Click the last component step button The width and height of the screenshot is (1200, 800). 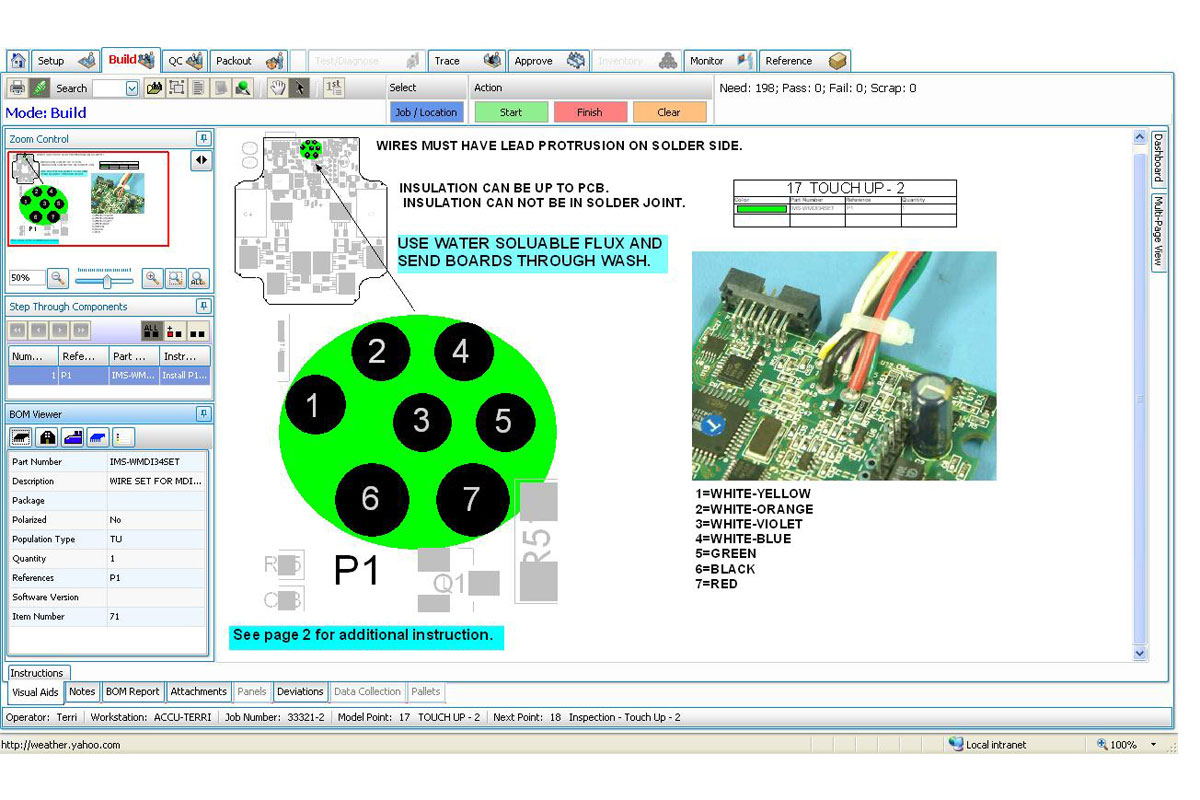(x=81, y=330)
